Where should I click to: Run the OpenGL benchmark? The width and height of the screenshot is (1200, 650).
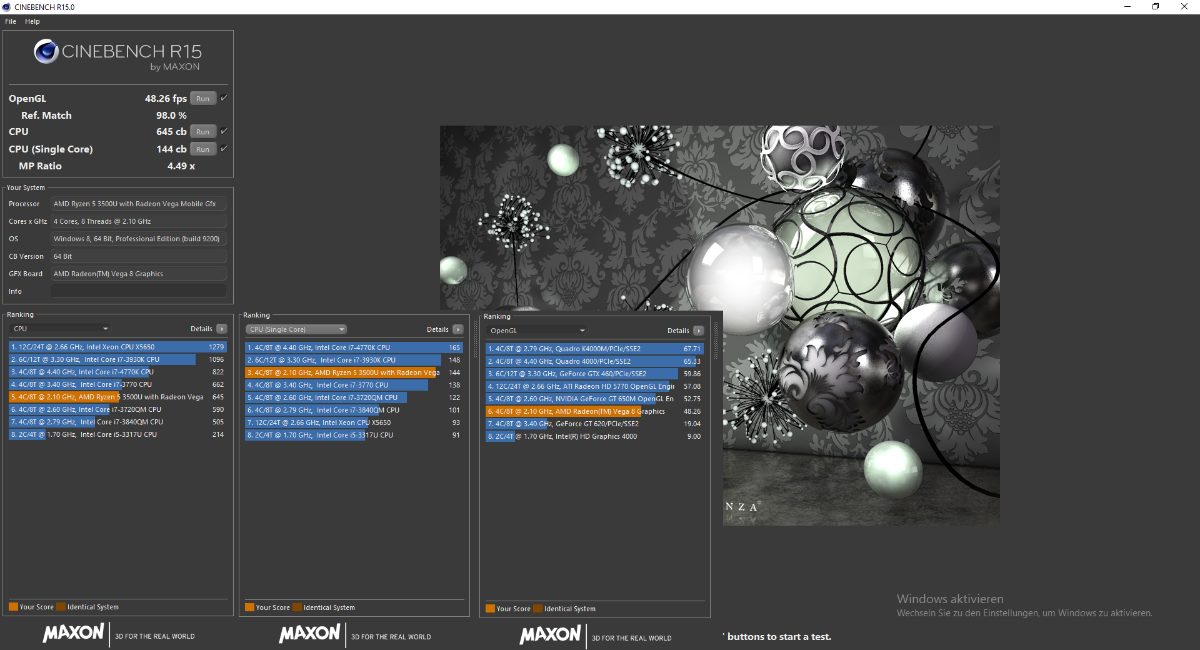tap(203, 98)
